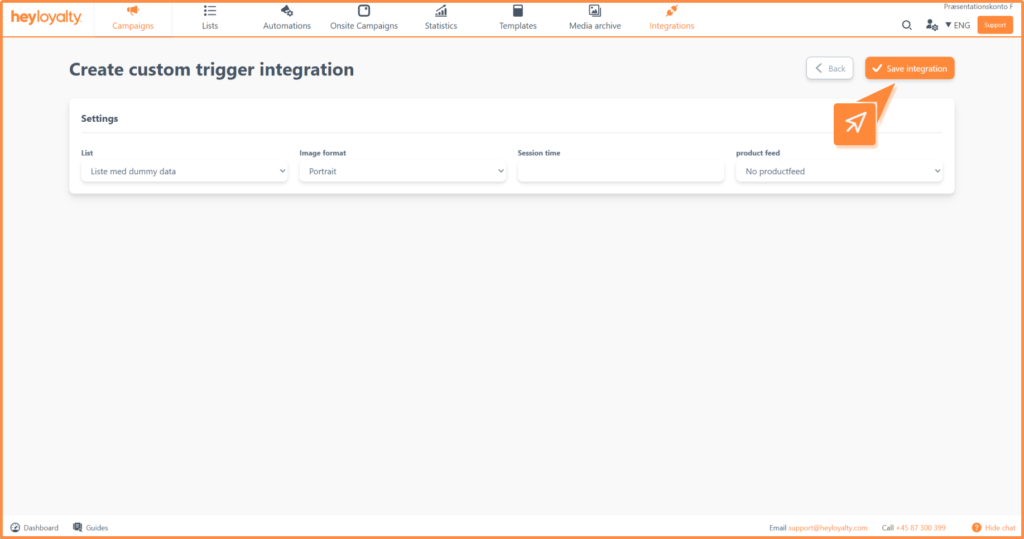Open Automations from the gears icon

[x=287, y=11]
